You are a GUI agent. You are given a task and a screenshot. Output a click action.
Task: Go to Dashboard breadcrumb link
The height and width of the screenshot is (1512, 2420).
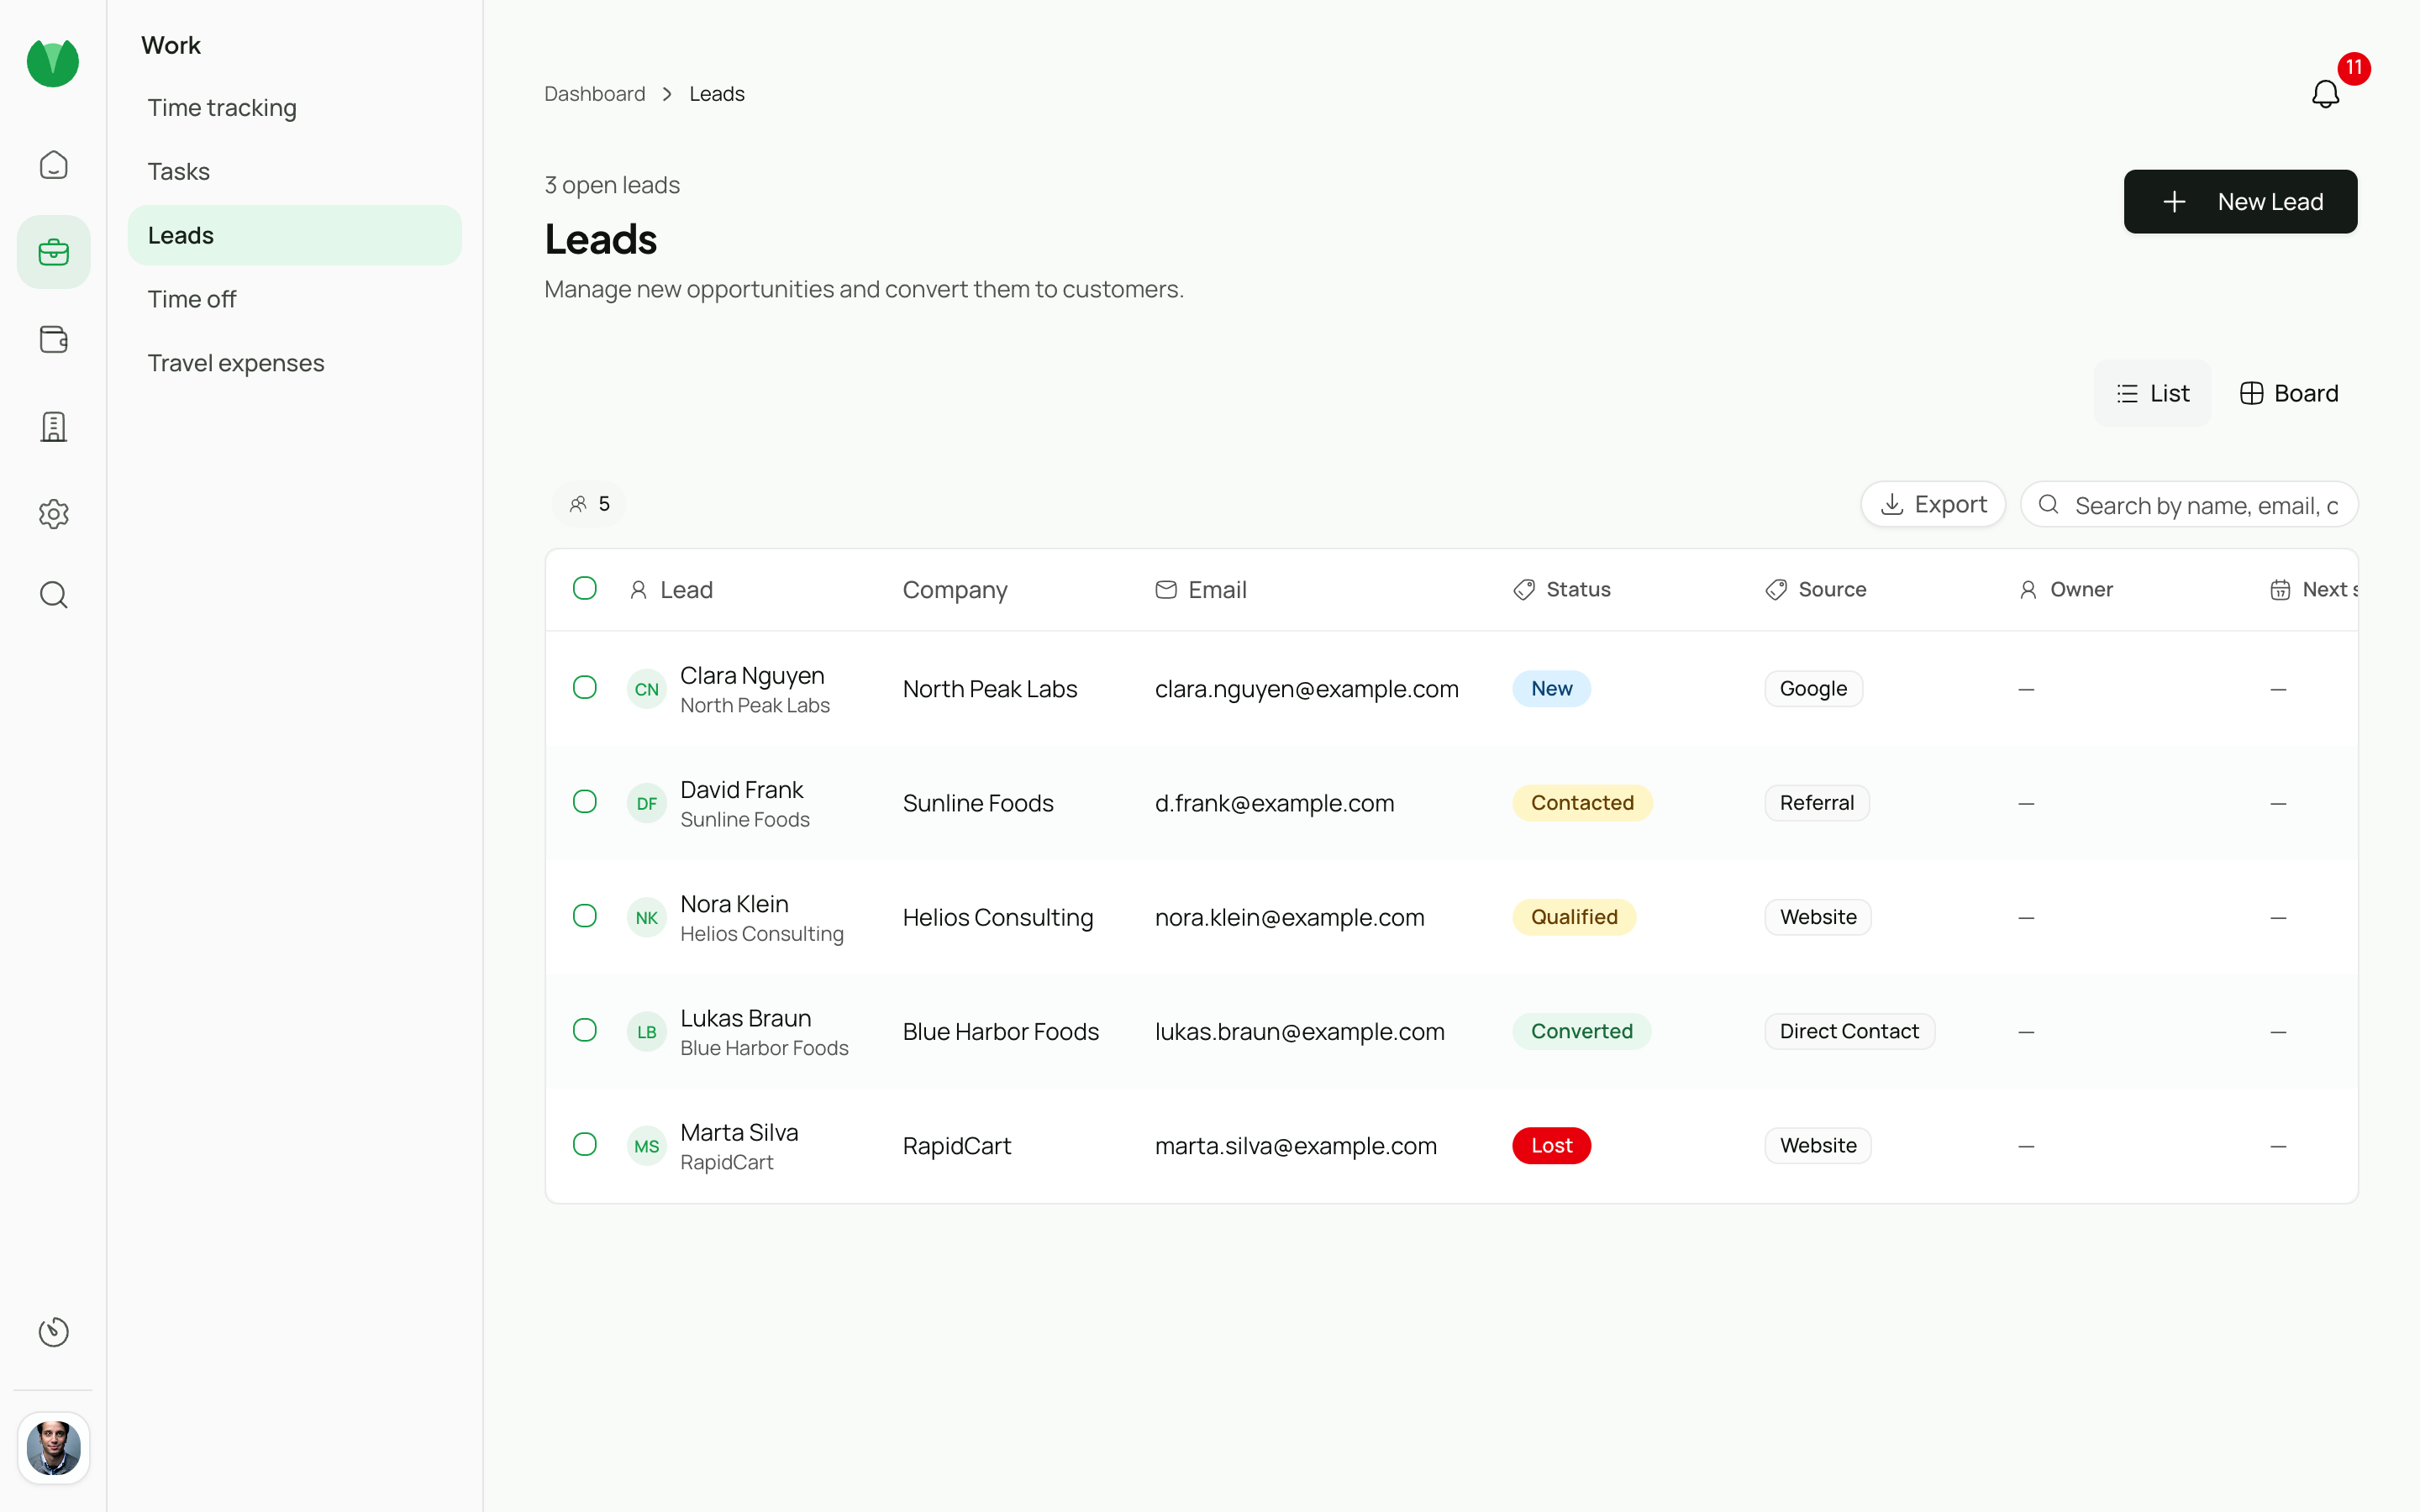tap(595, 94)
